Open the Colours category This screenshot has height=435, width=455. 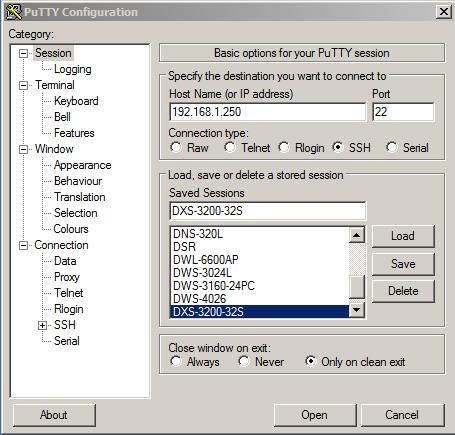71,229
